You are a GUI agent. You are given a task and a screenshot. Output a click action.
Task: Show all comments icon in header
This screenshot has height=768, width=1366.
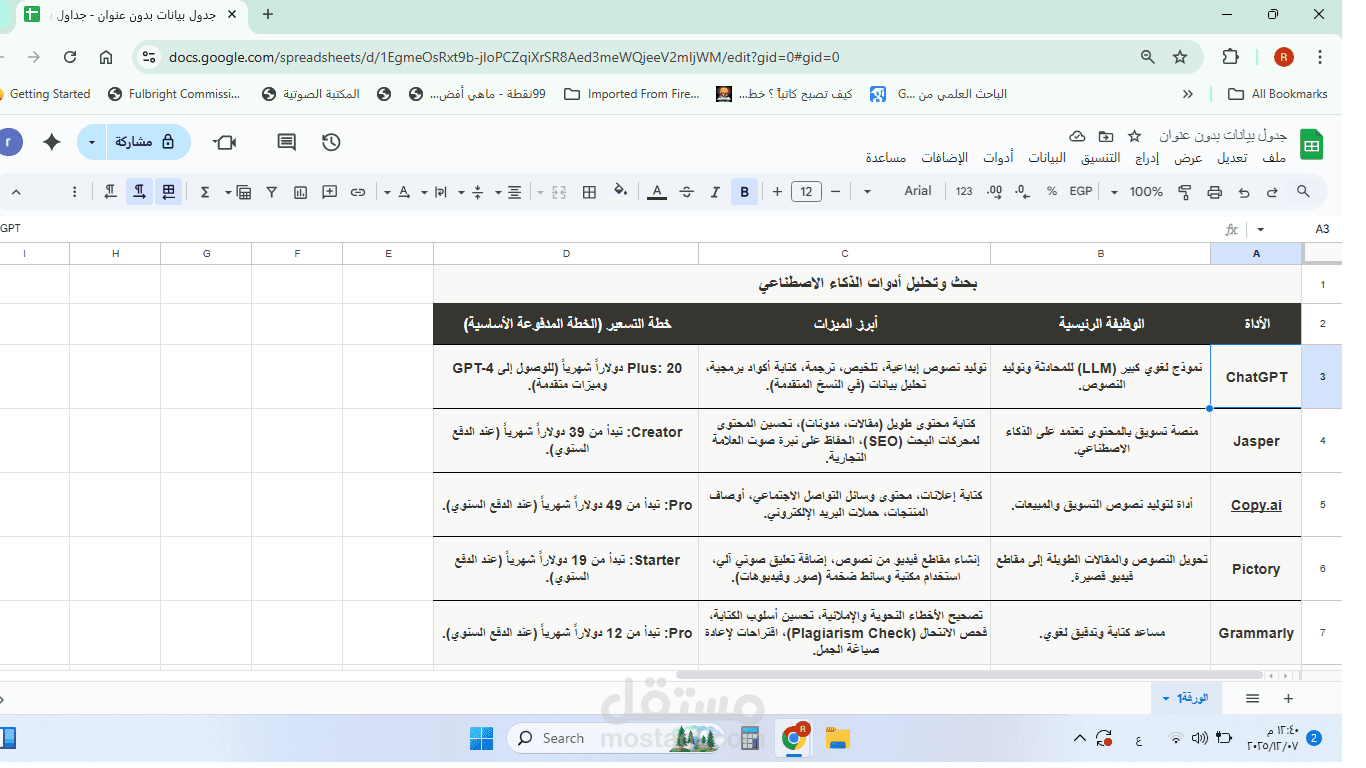click(x=287, y=143)
